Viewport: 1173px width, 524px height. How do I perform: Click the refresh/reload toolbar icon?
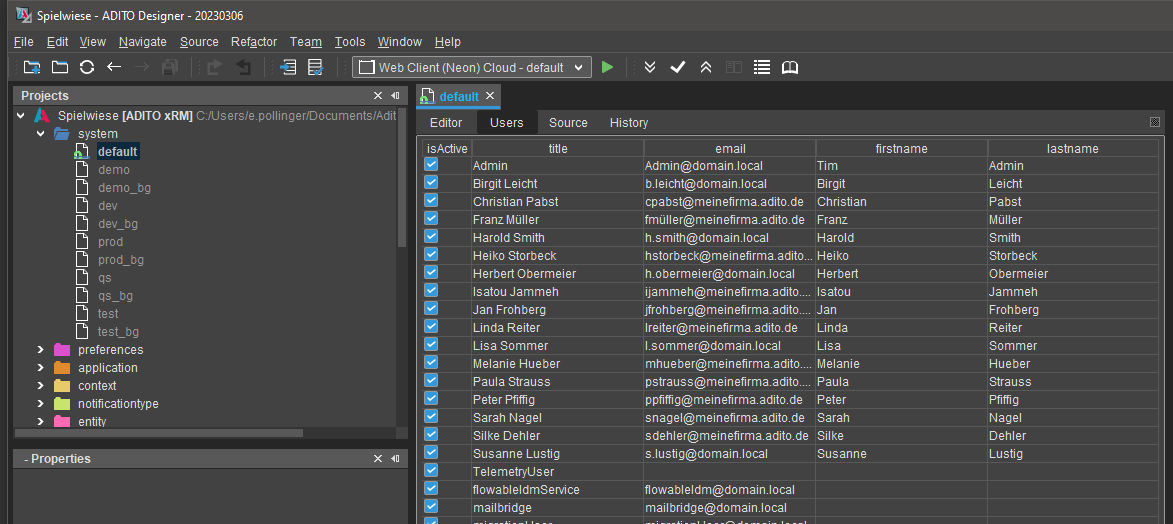(87, 67)
